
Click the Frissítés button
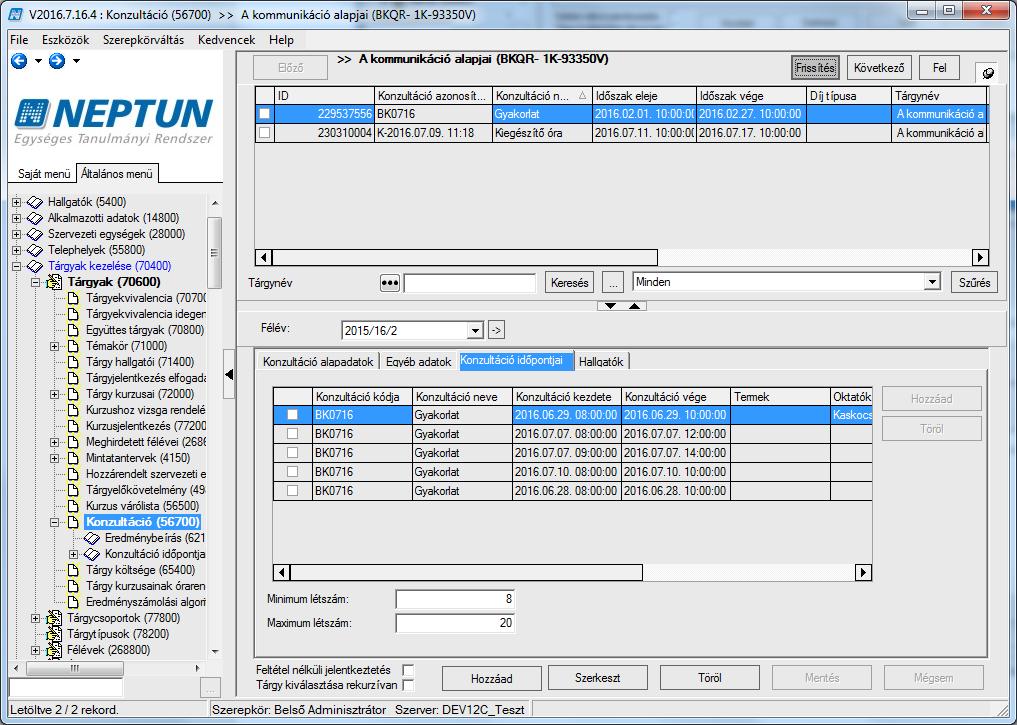pyautogui.click(x=815, y=67)
